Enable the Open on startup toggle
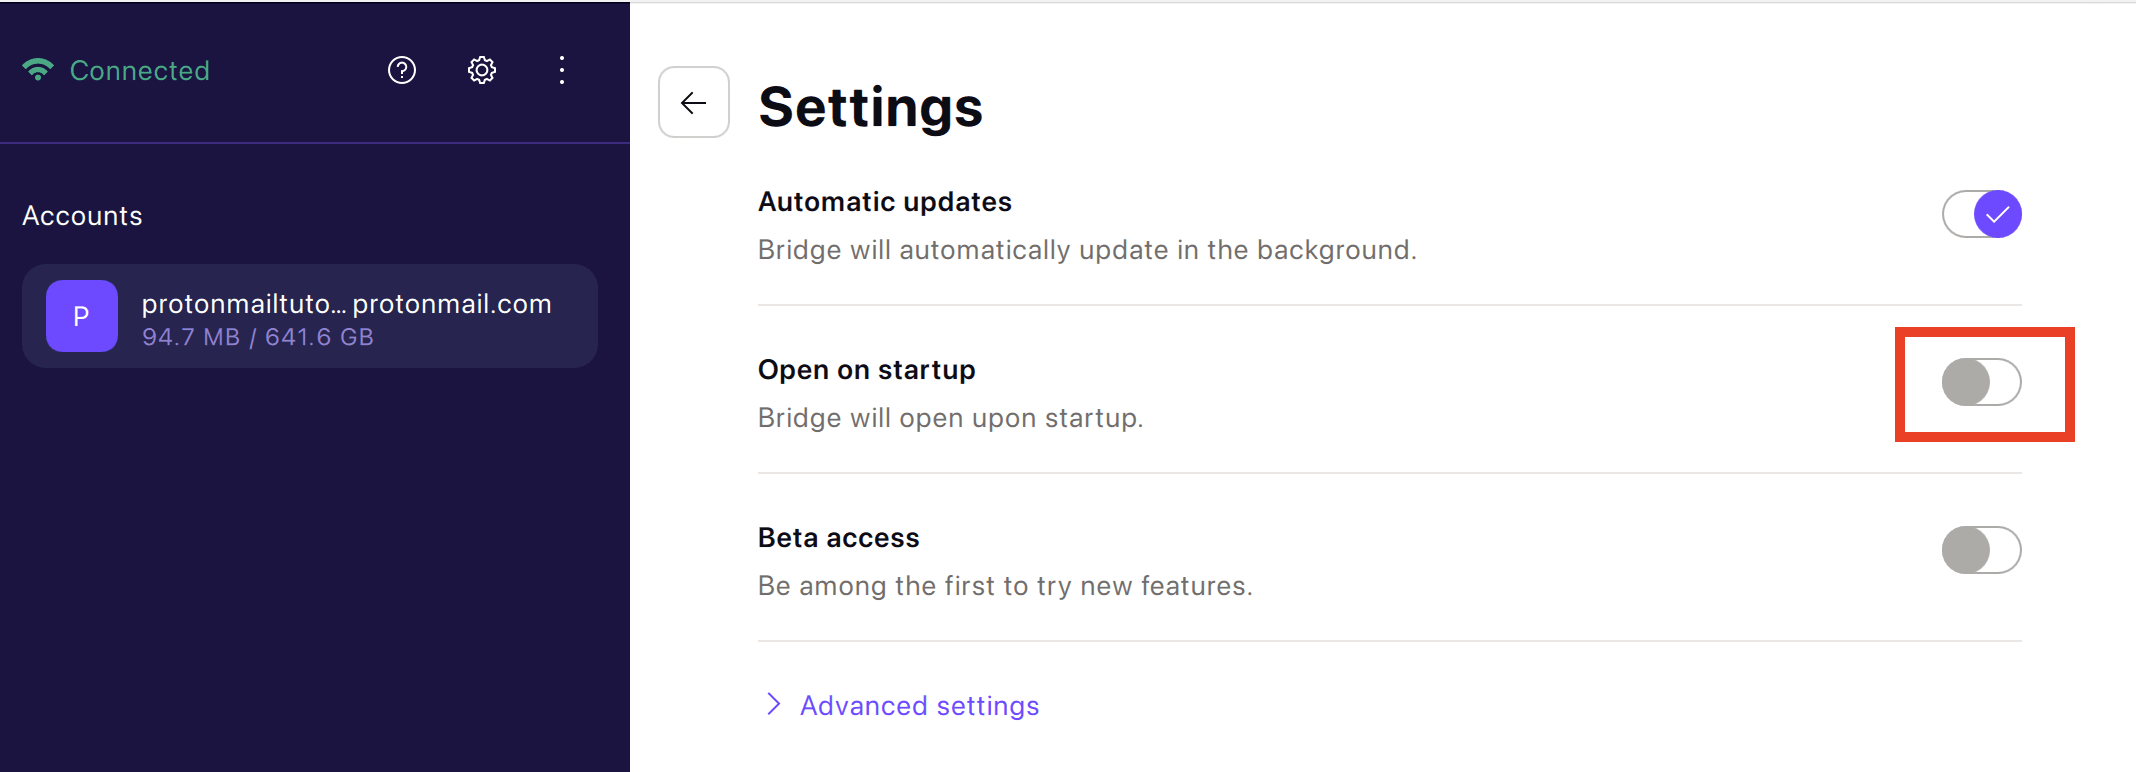Viewport: 2136px width, 772px height. pos(1982,382)
